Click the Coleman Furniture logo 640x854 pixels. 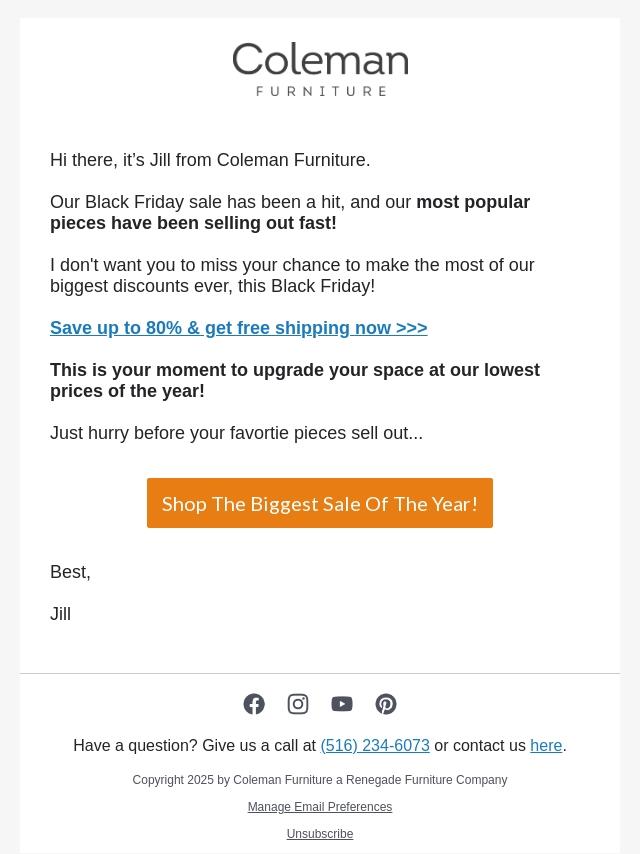tap(320, 69)
